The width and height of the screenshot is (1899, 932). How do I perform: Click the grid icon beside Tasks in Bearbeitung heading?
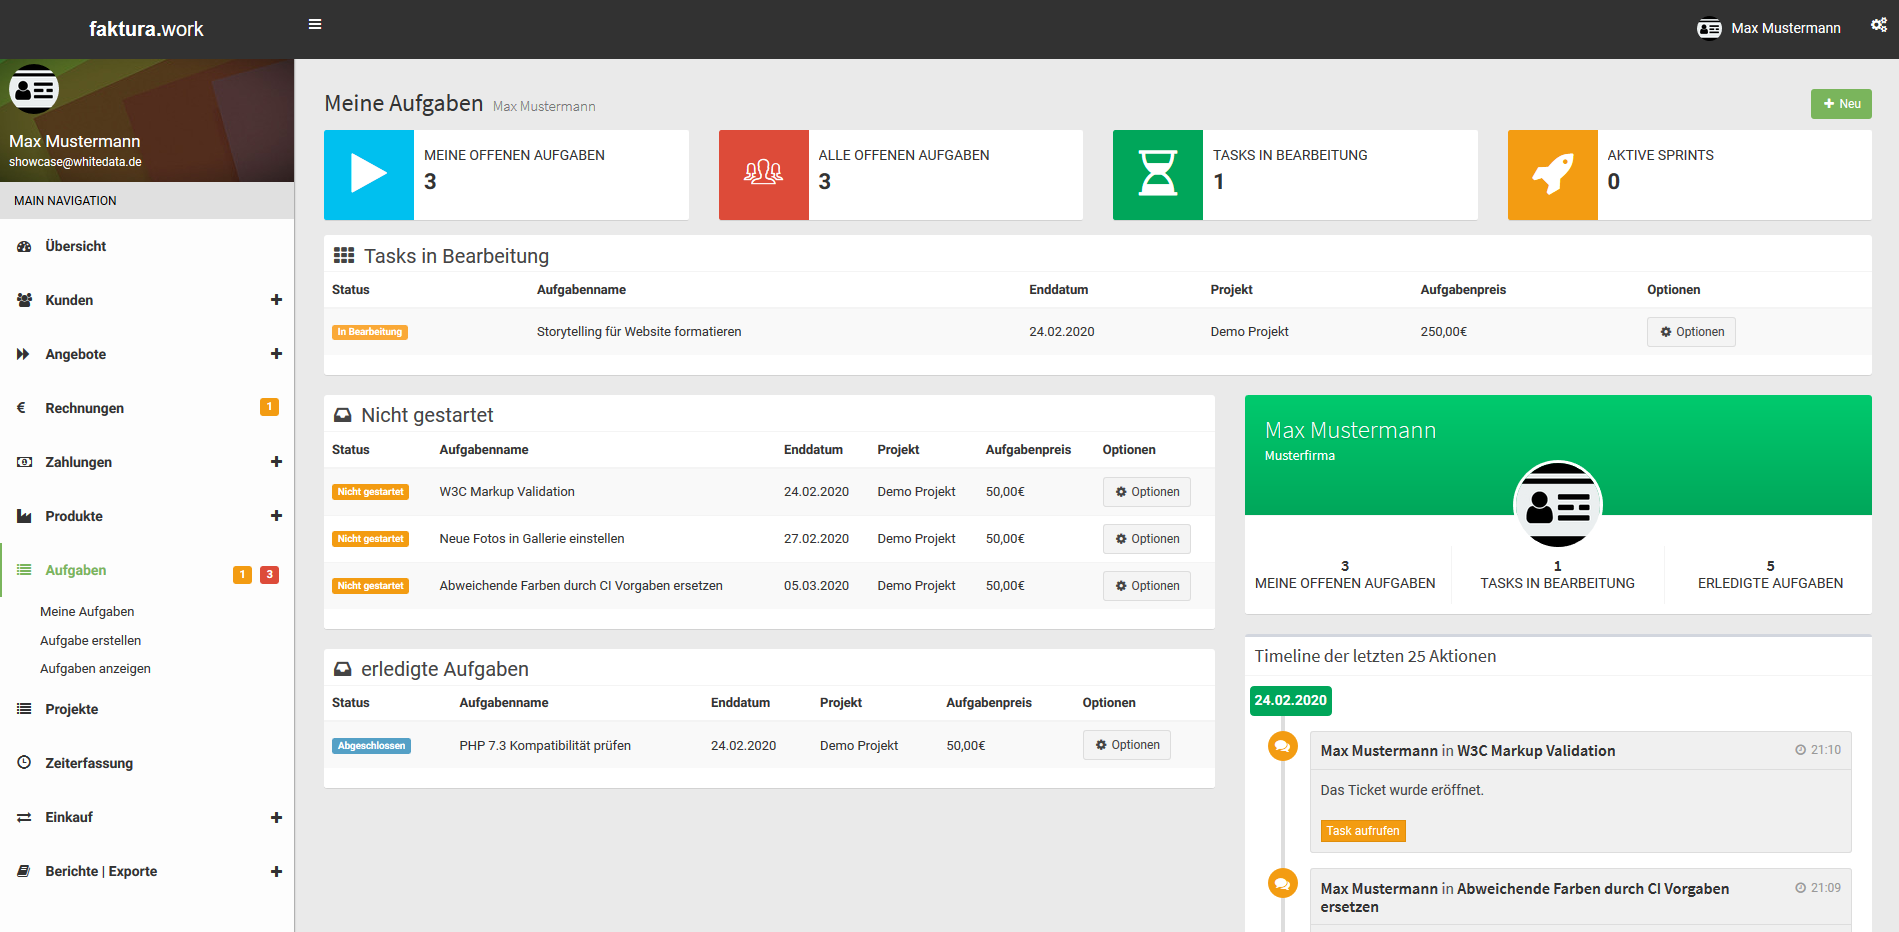pos(344,255)
